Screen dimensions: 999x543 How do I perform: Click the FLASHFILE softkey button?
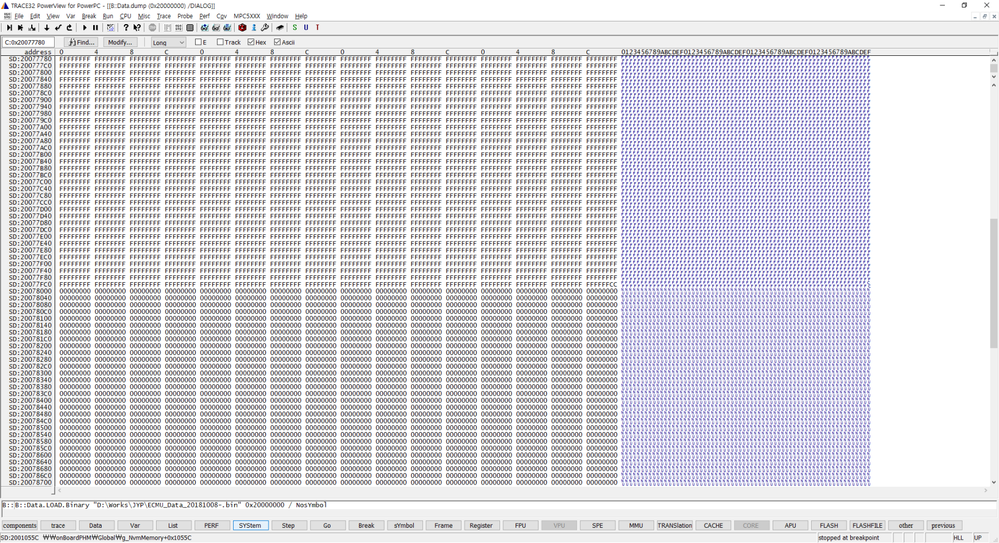[x=867, y=525]
